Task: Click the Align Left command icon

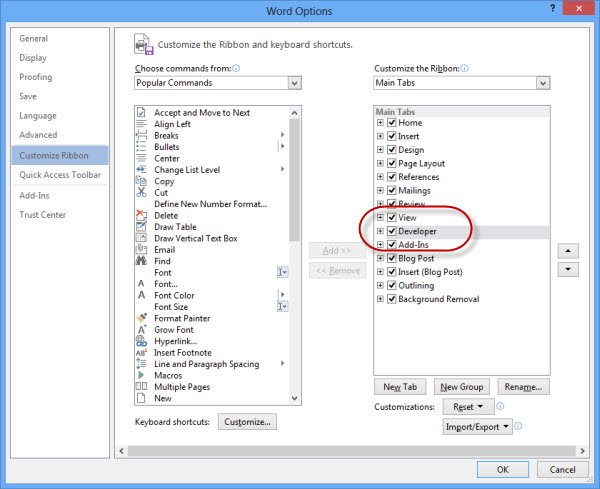Action: (x=141, y=124)
